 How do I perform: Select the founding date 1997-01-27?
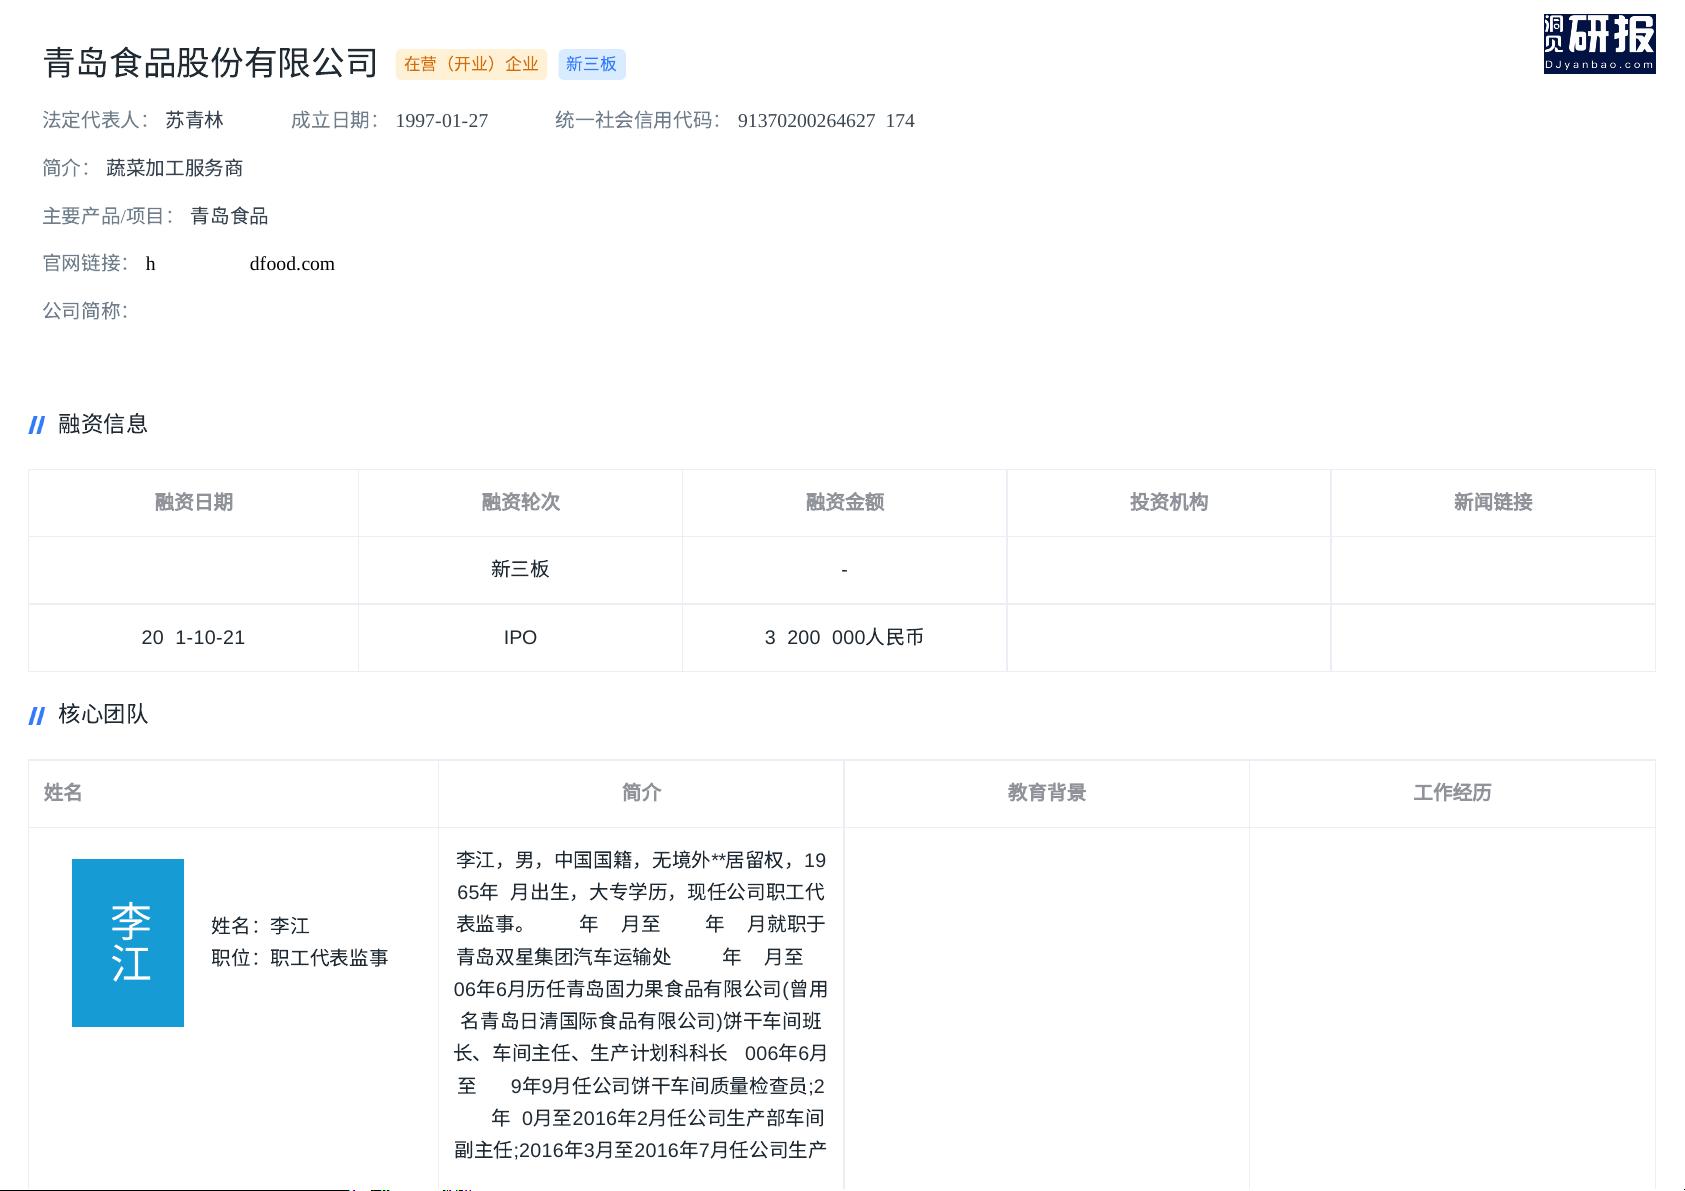[442, 121]
